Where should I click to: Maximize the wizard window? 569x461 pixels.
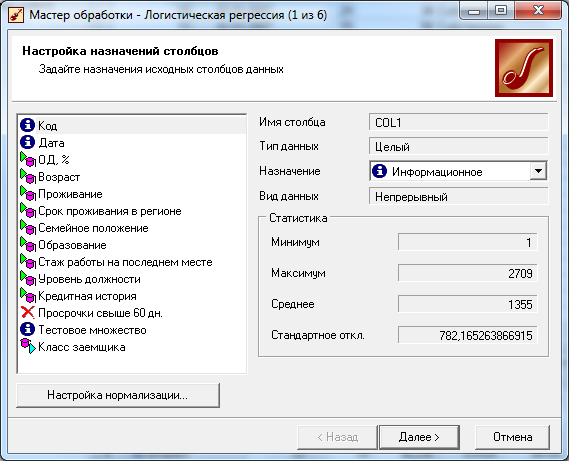pyautogui.click(x=501, y=11)
